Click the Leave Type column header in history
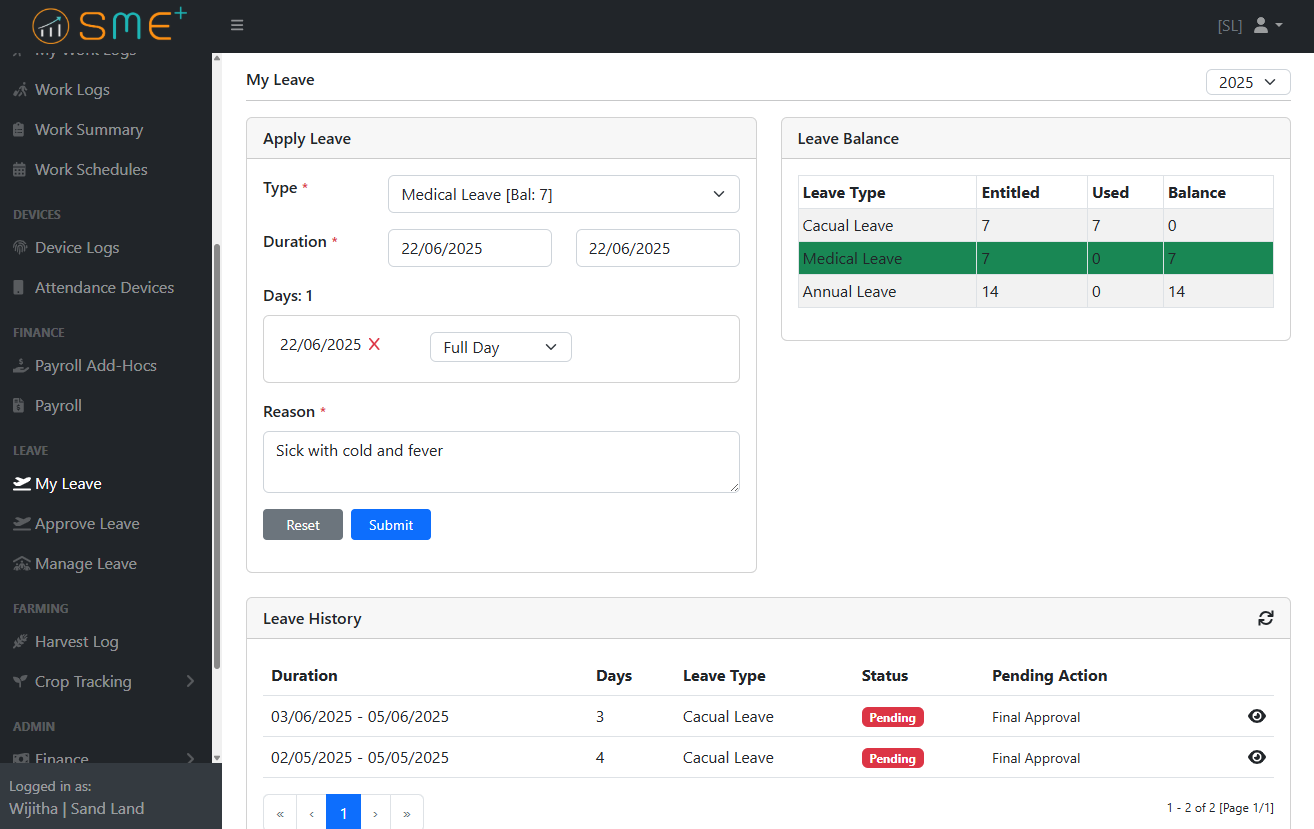Screen dimensions: 1314x829 pyautogui.click(x=724, y=675)
